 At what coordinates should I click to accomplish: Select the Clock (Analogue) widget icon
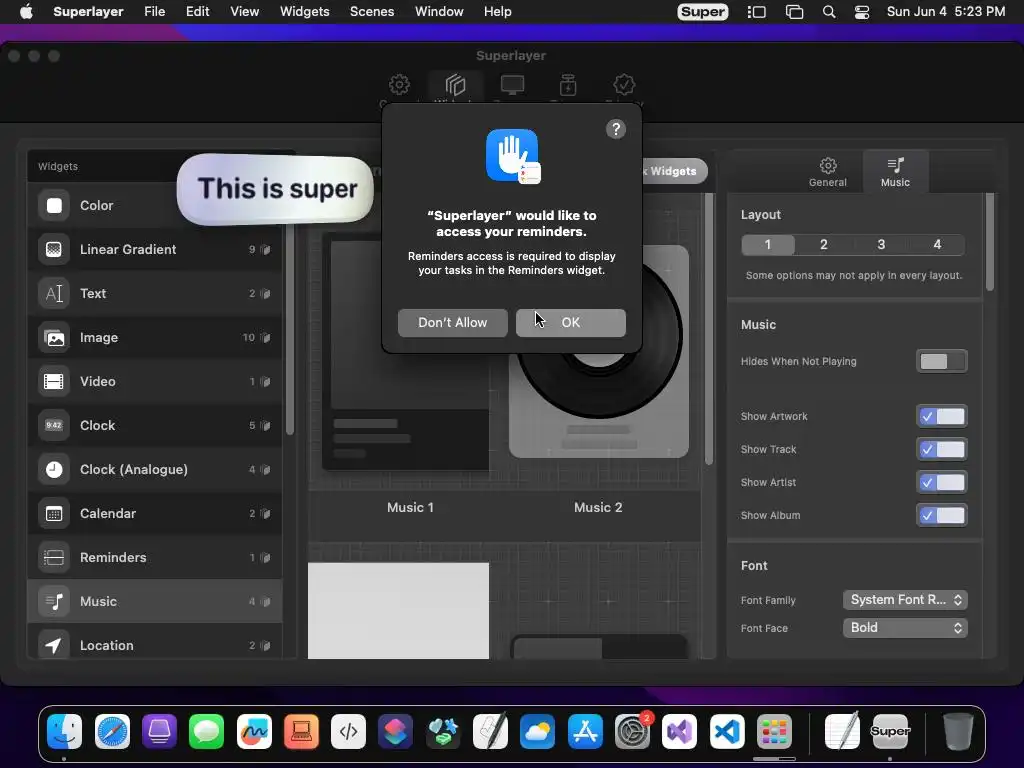54,470
